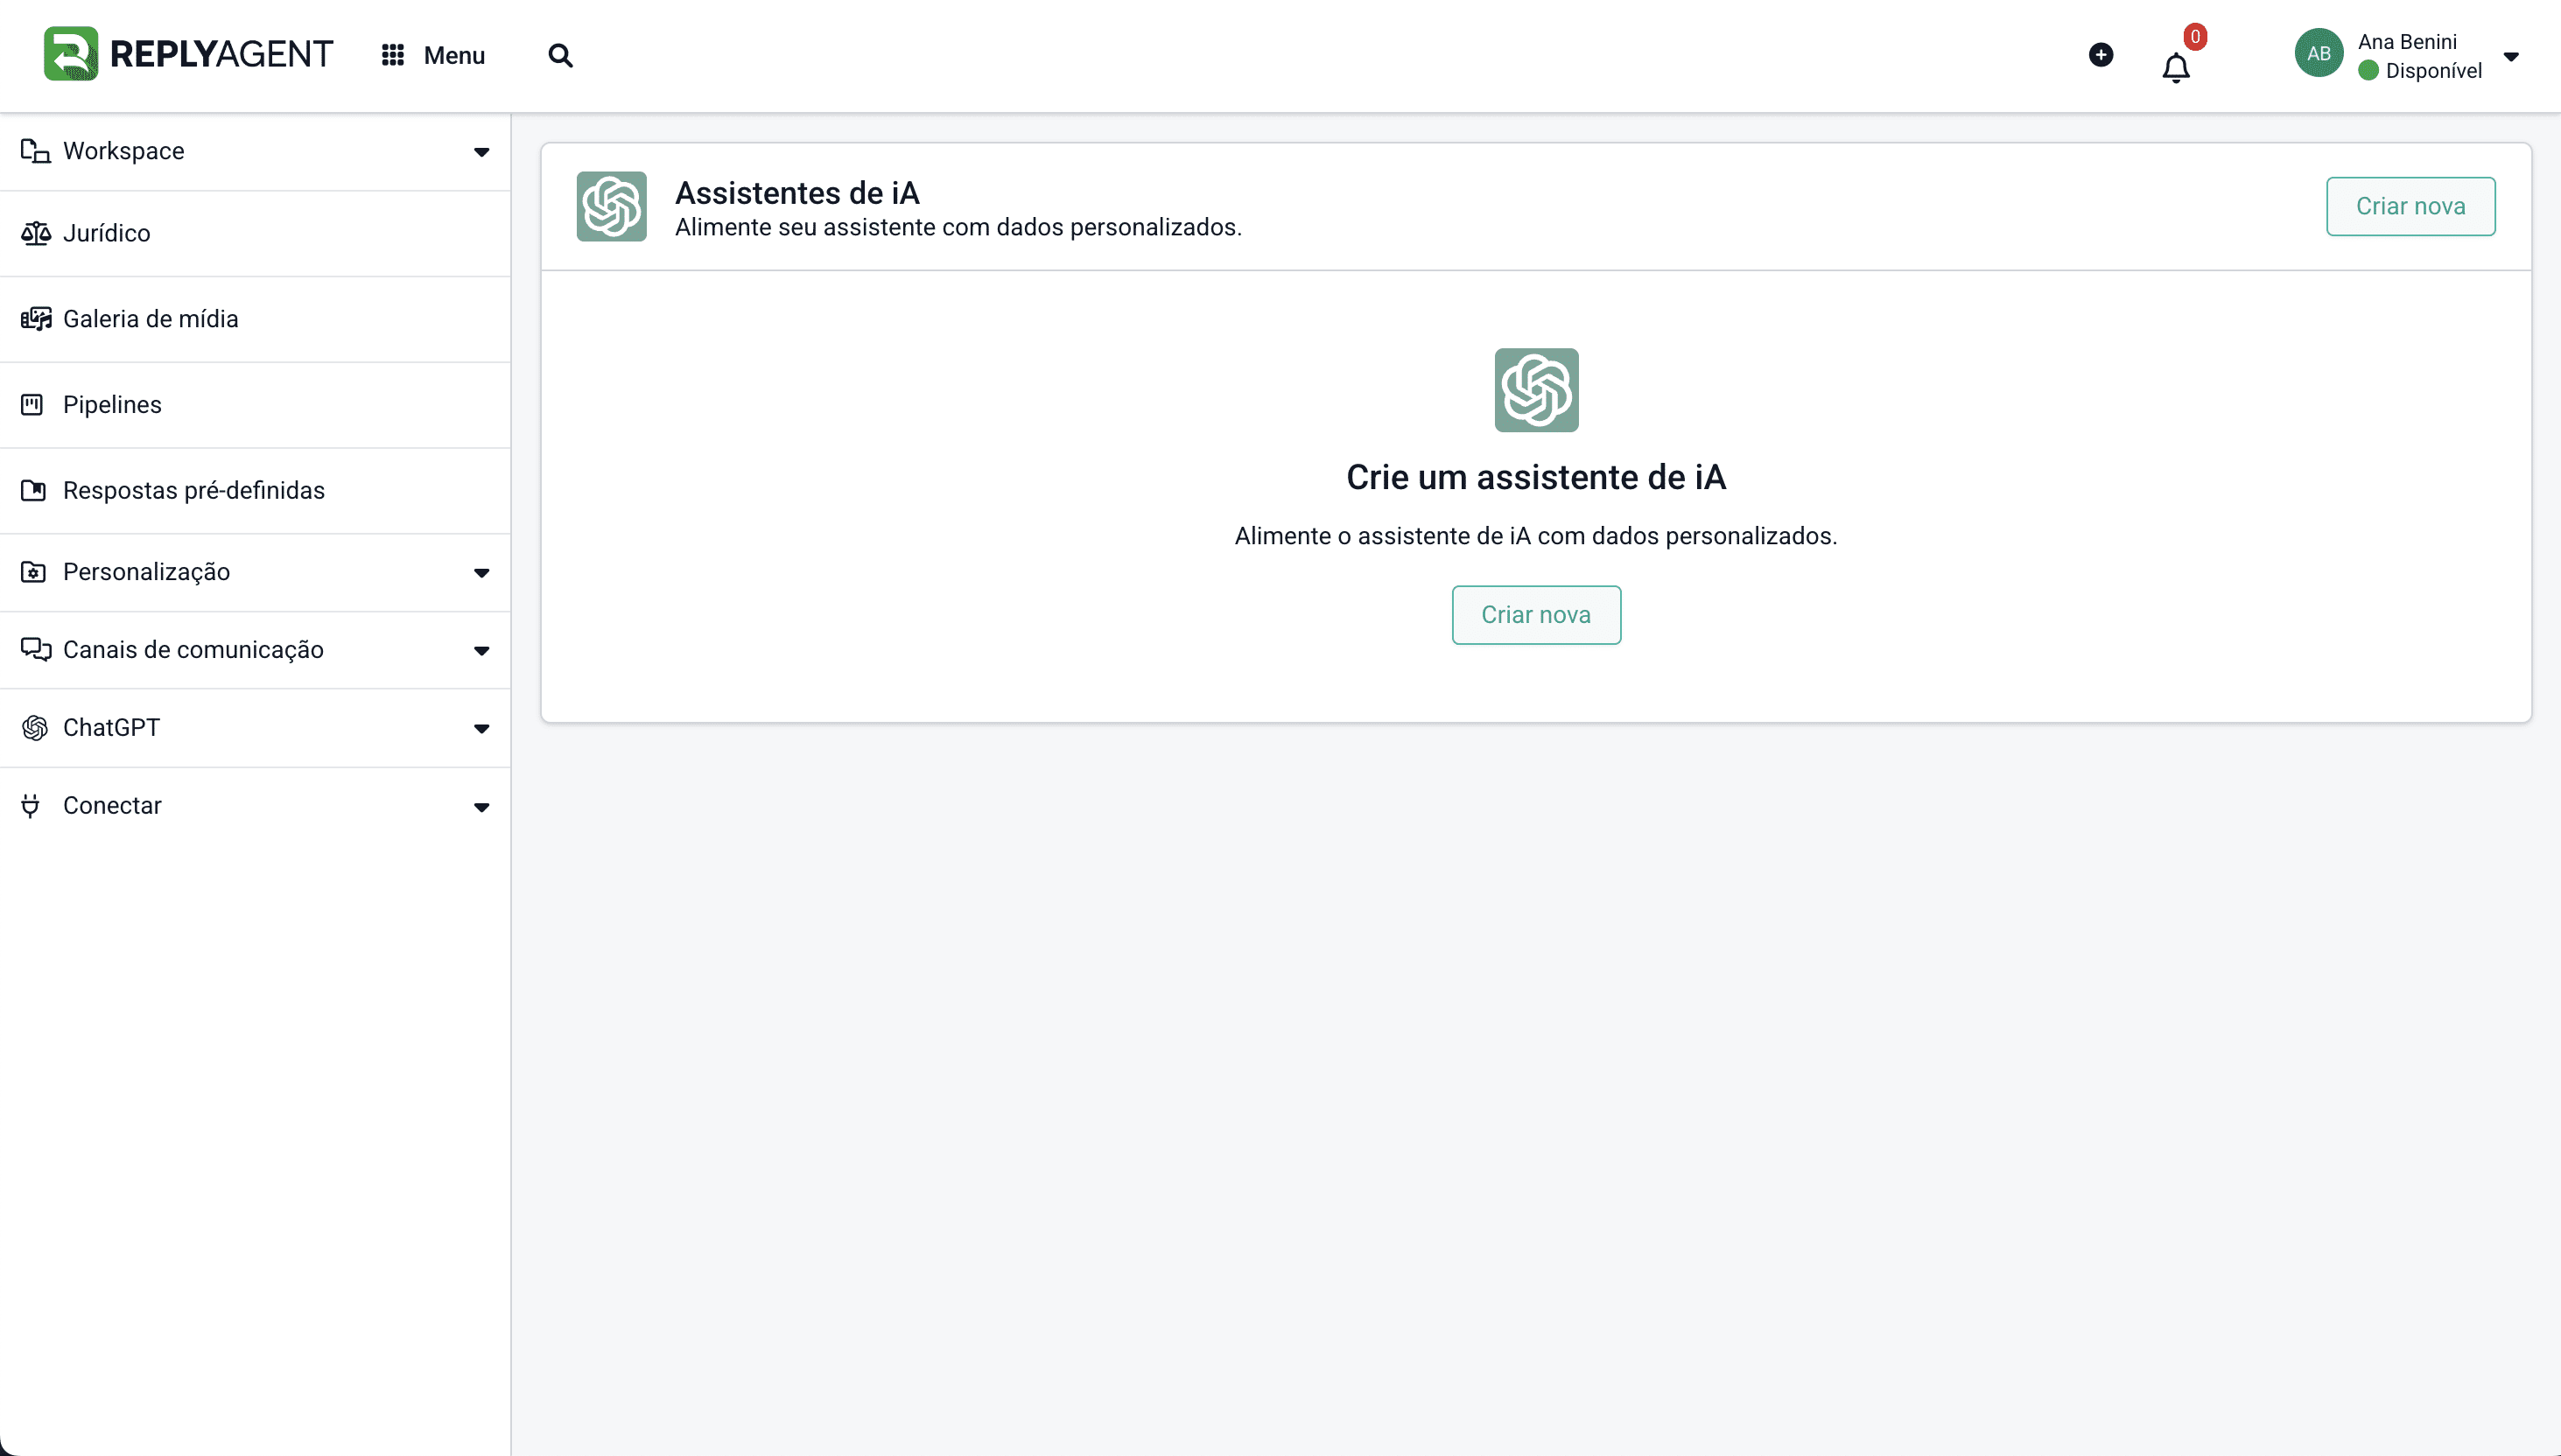
Task: Click the Assistentes de iA title
Action: 797,192
